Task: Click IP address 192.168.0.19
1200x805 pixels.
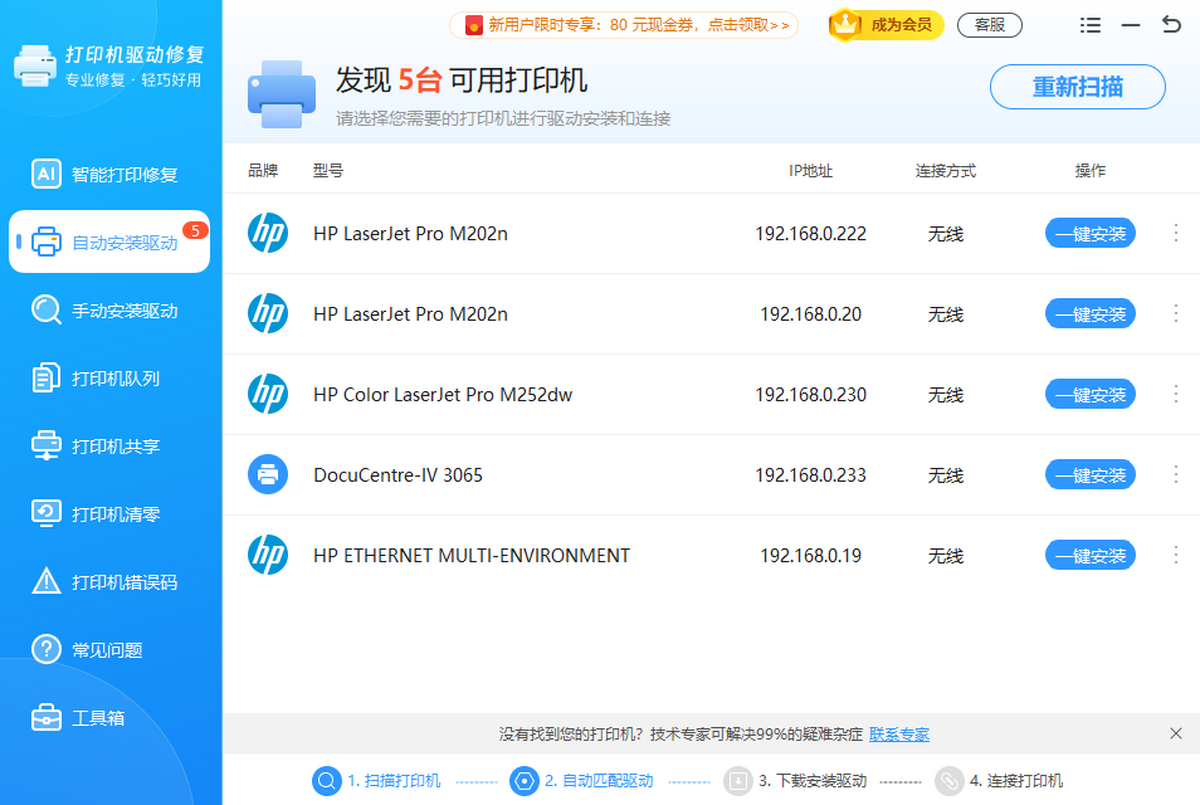Action: [811, 555]
